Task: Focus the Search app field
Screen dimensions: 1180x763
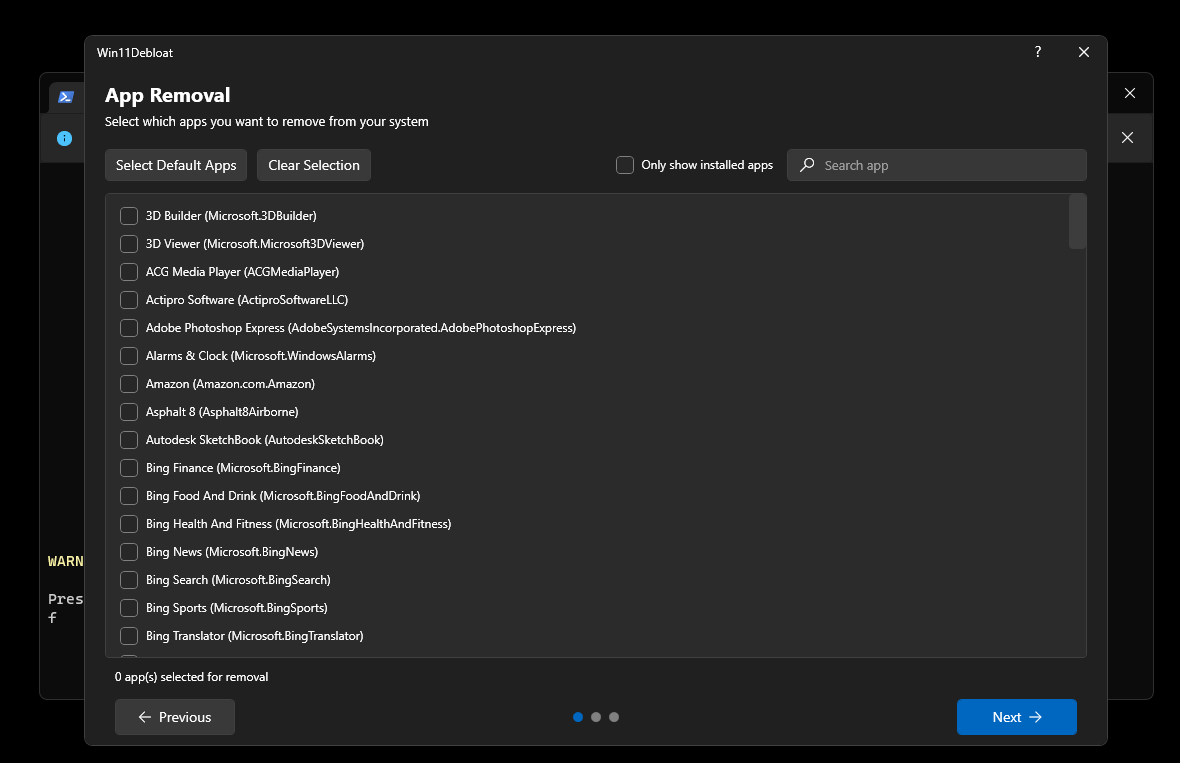Action: coord(937,165)
